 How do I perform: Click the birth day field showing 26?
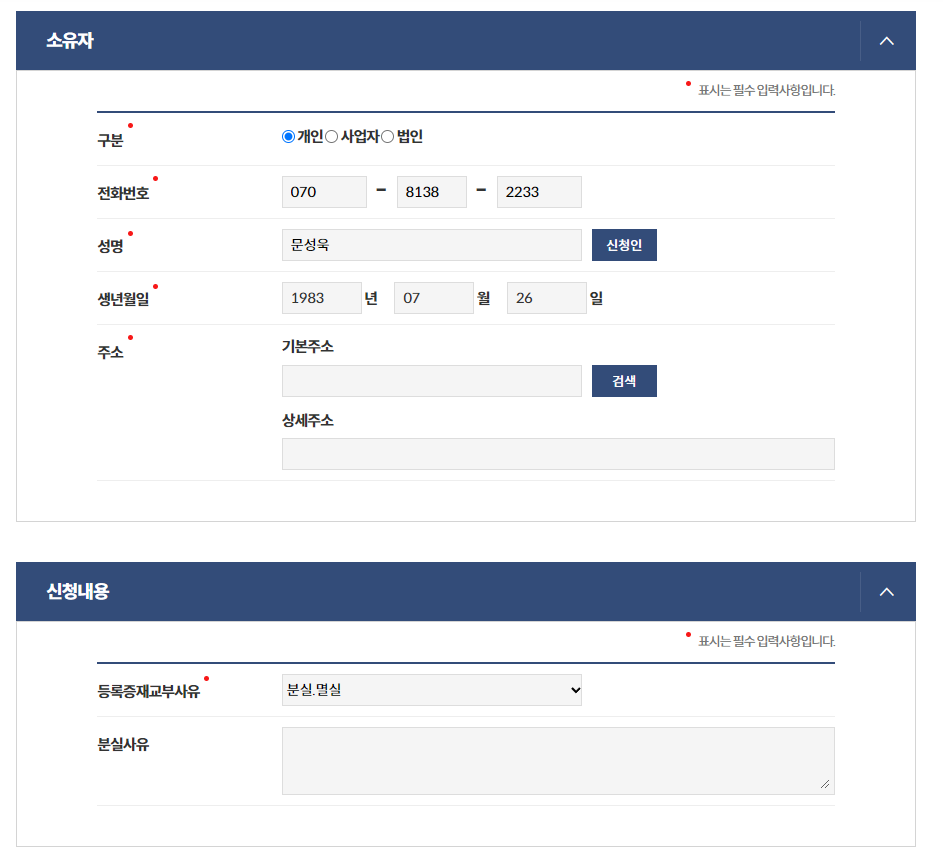tap(546, 297)
